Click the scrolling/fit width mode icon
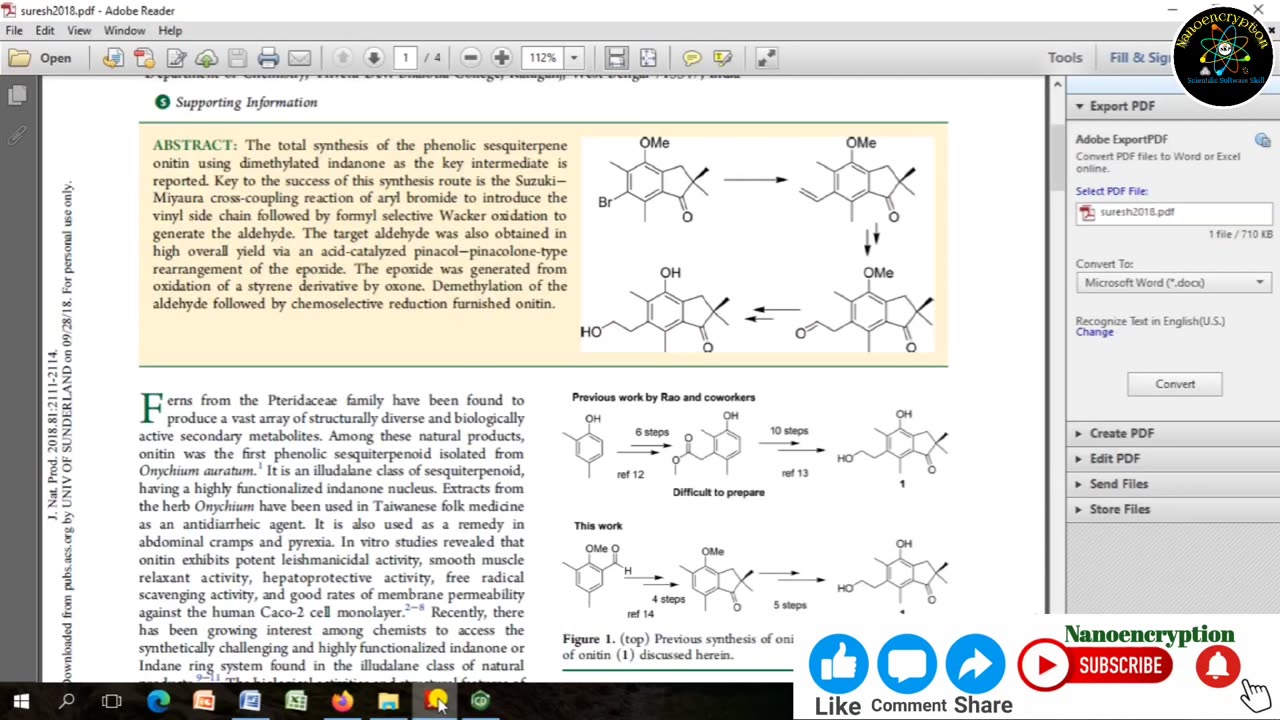The width and height of the screenshot is (1280, 720). click(x=616, y=58)
